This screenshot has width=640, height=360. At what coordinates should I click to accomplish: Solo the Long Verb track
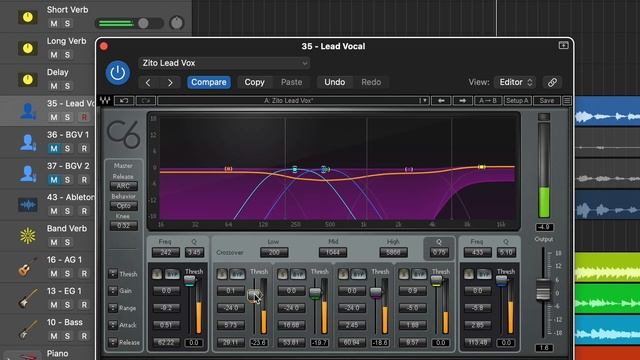pos(67,55)
